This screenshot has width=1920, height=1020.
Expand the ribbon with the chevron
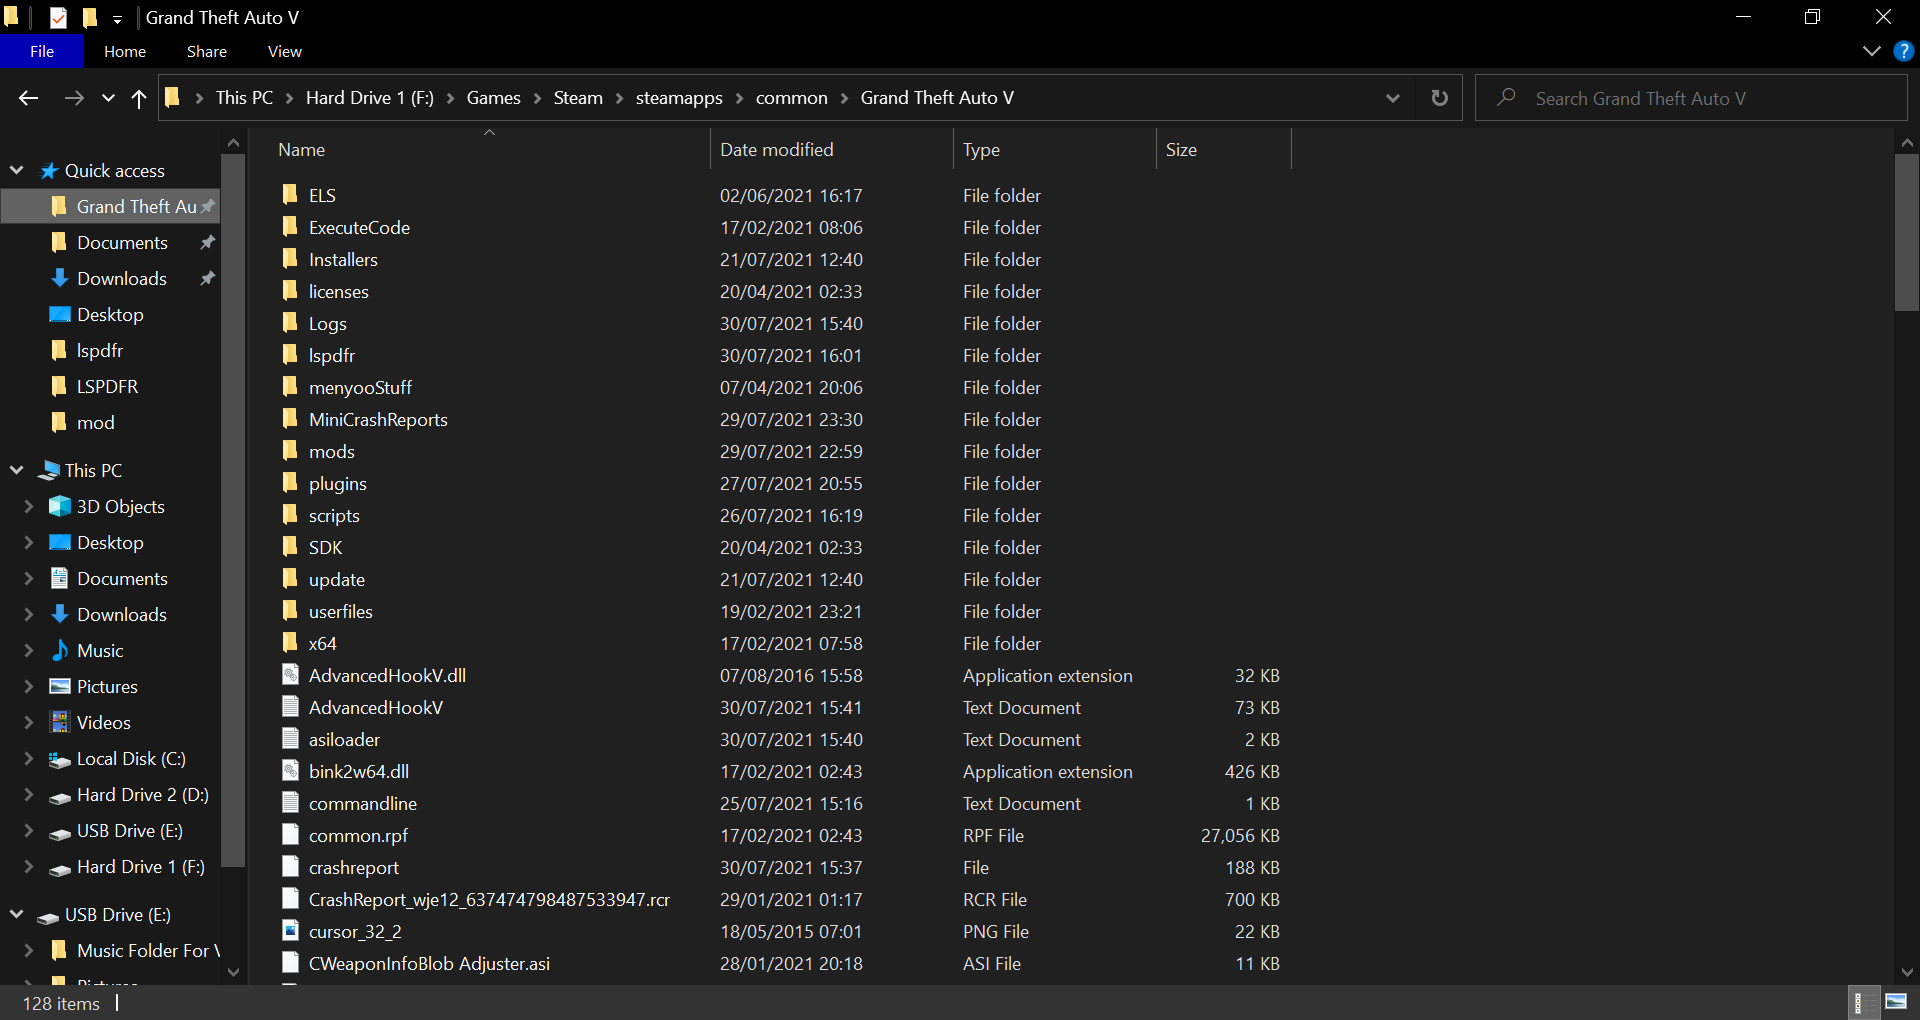(1872, 51)
